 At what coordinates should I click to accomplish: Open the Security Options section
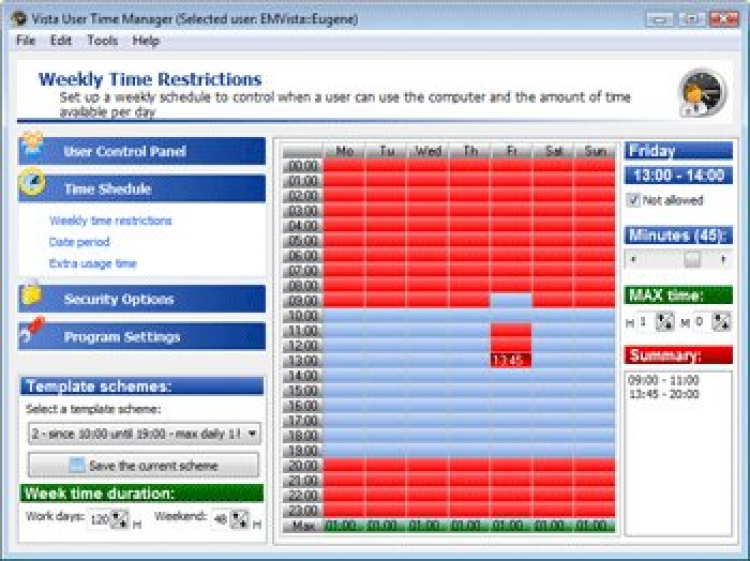pyautogui.click(x=142, y=299)
